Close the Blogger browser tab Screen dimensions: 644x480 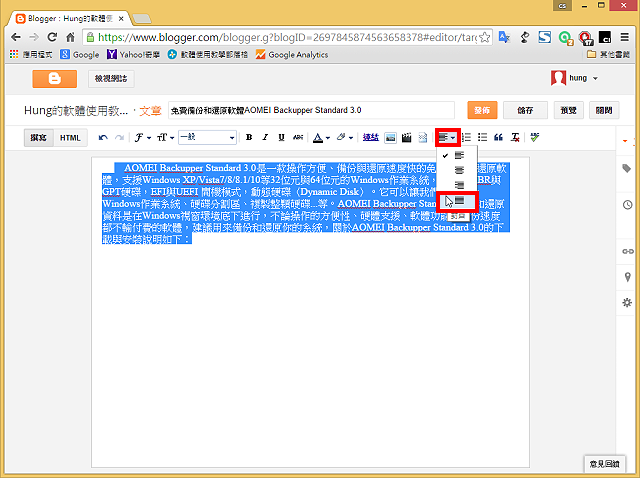[121, 19]
